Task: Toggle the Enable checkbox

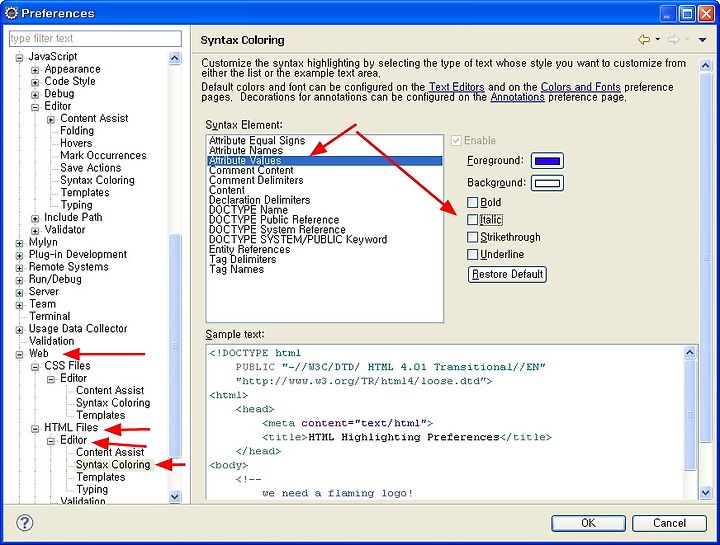Action: pyautogui.click(x=456, y=140)
